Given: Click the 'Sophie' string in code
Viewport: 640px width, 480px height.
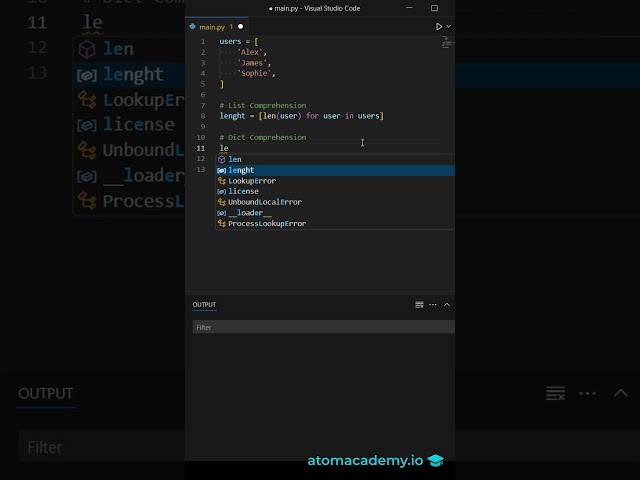Looking at the screenshot, I should tap(256, 73).
